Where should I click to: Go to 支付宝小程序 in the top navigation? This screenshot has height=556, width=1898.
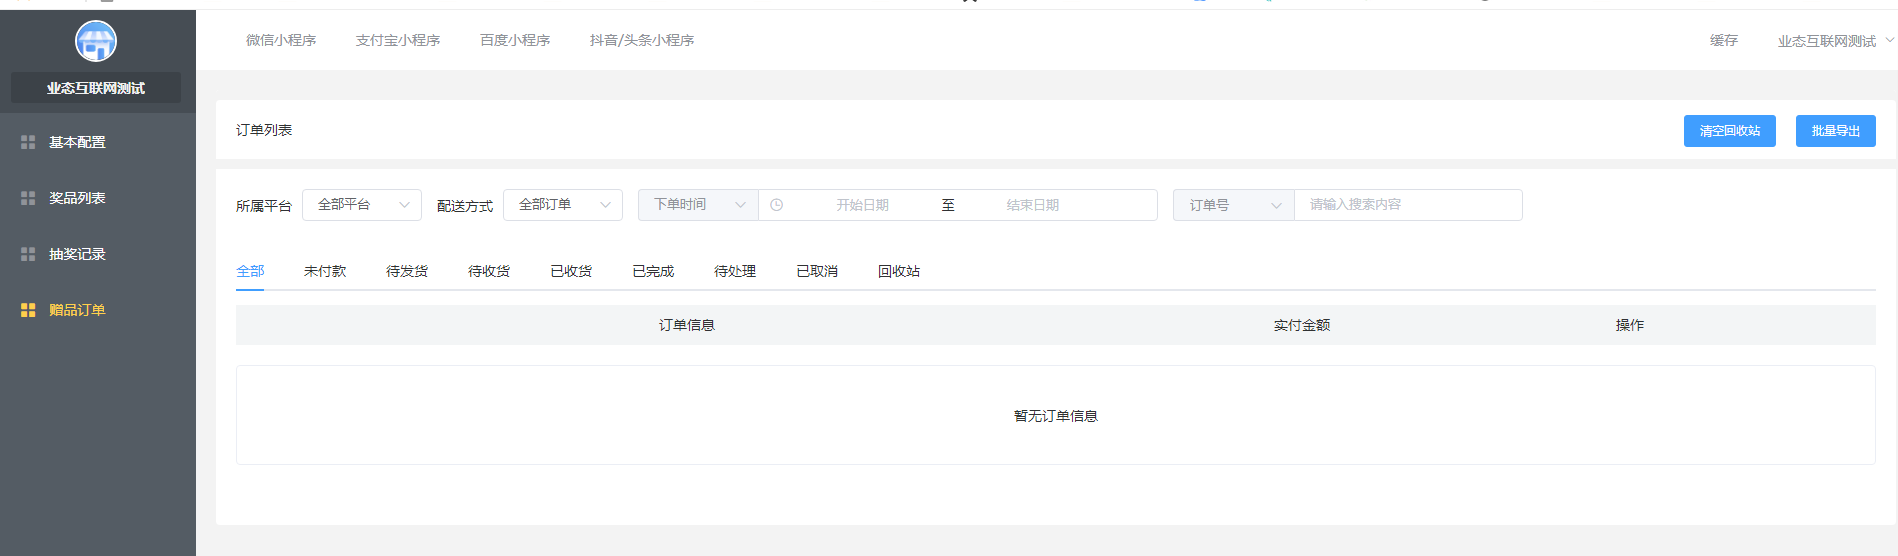click(398, 40)
